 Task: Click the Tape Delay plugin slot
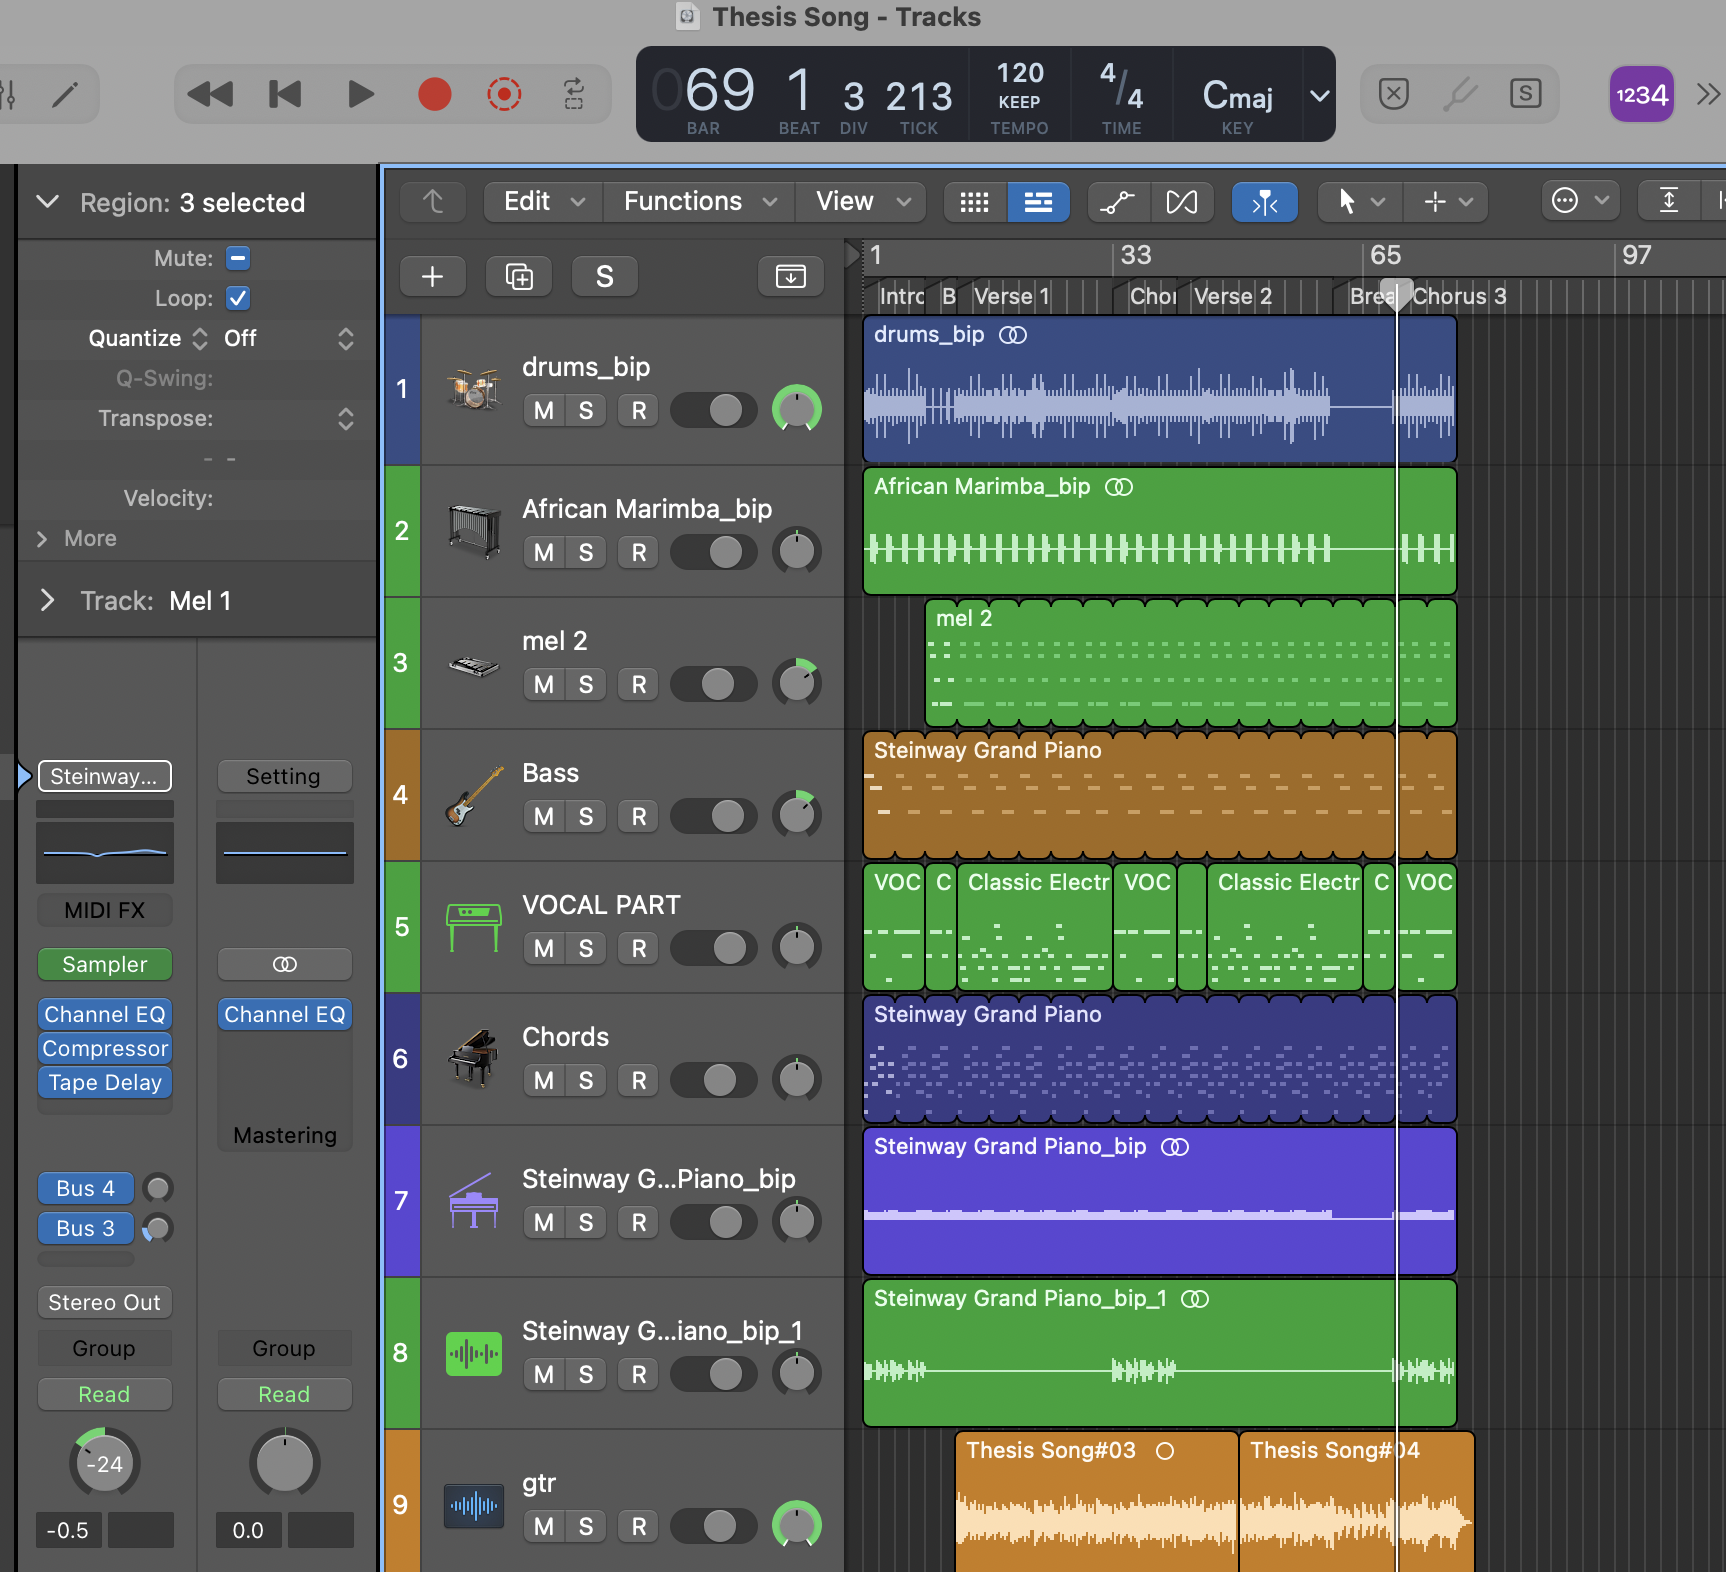[105, 1083]
